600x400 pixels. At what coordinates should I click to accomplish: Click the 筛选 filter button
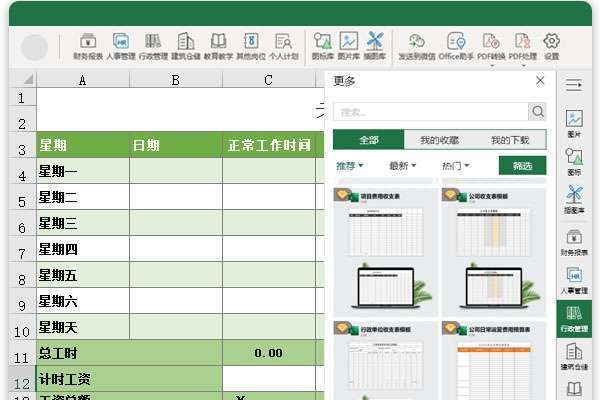tap(522, 166)
